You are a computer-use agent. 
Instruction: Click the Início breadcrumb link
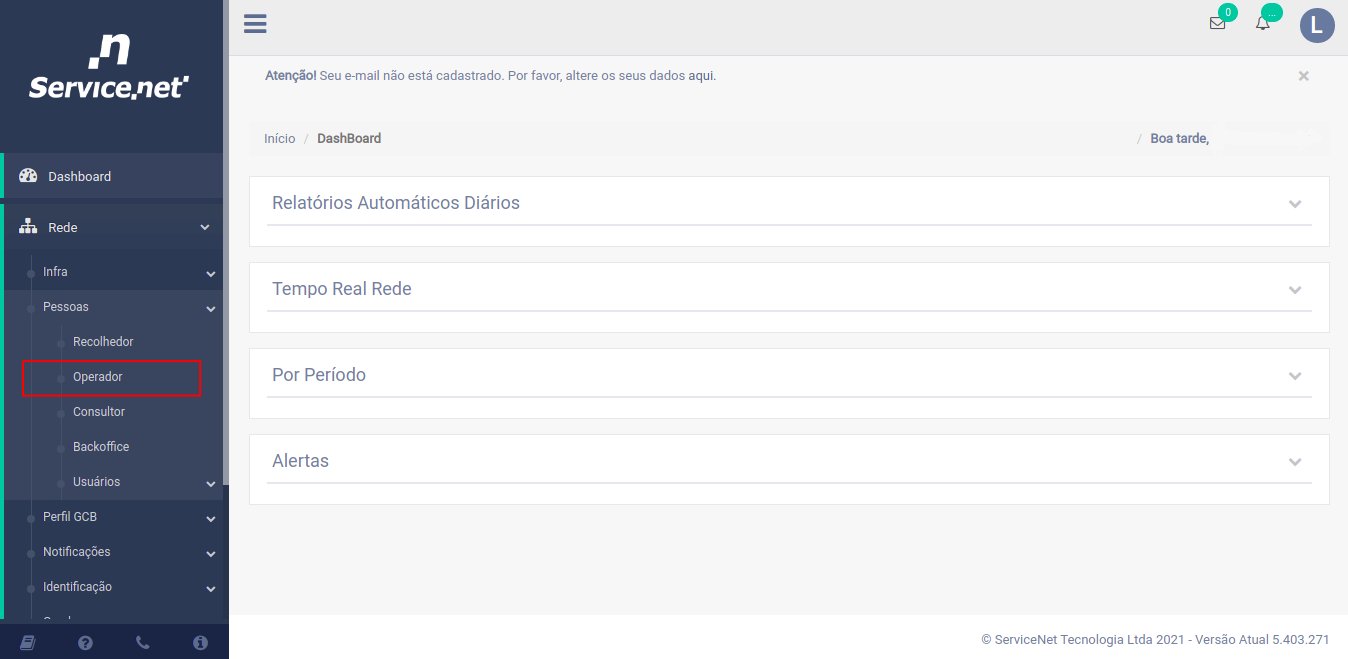(x=279, y=138)
